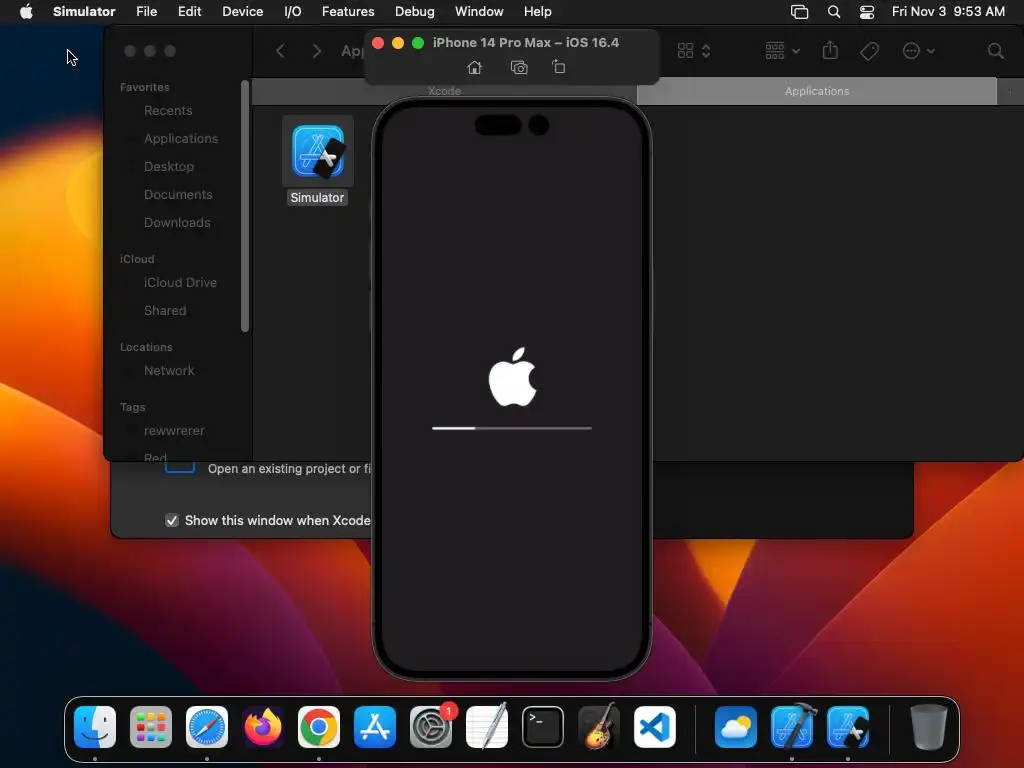Click the date and time in menu bar
1024x768 pixels.
pyautogui.click(x=948, y=12)
